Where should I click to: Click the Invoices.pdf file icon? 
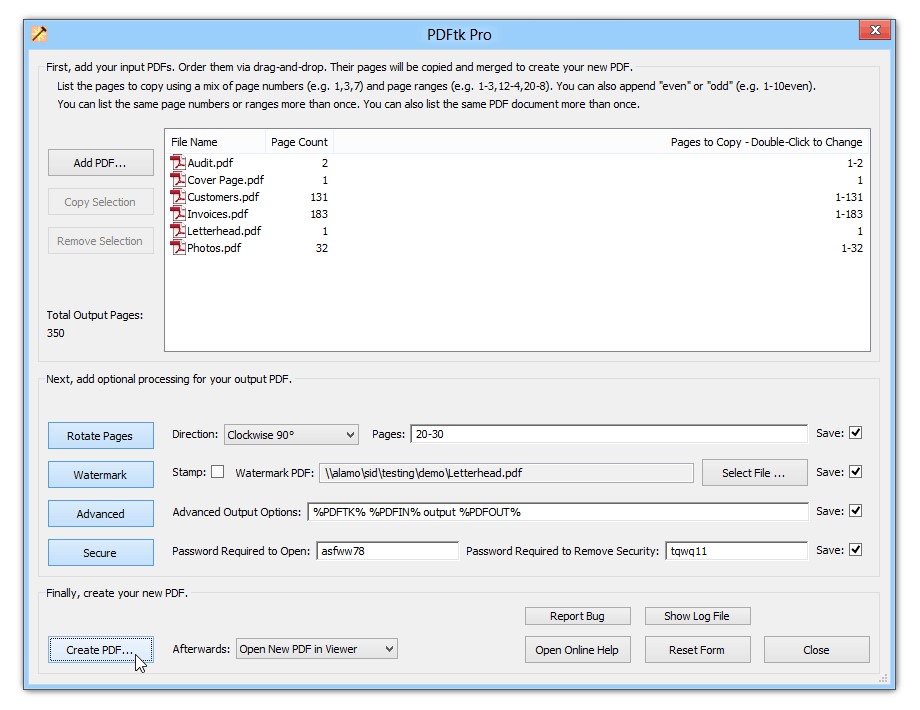click(x=178, y=214)
